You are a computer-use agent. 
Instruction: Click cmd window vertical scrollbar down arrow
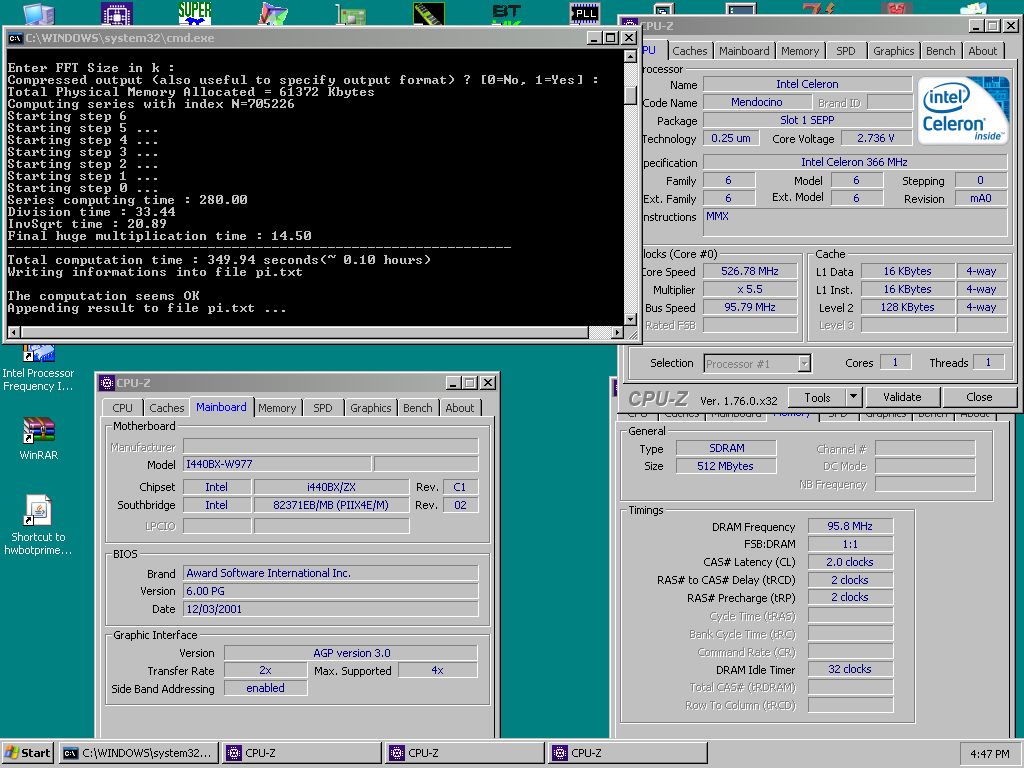pos(630,319)
